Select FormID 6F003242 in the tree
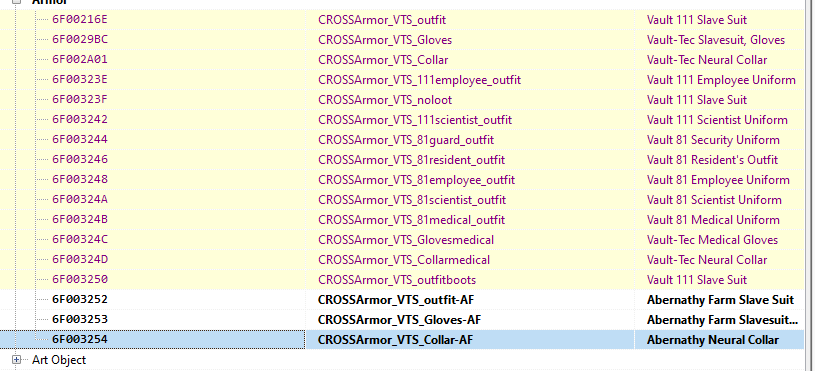Screen dimensions: 815x371 80,120
